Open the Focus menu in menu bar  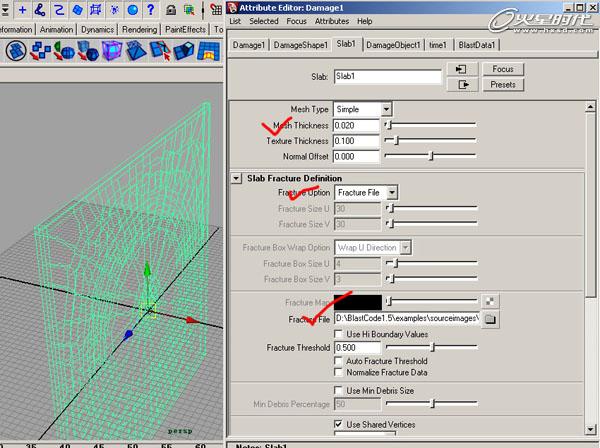(297, 21)
